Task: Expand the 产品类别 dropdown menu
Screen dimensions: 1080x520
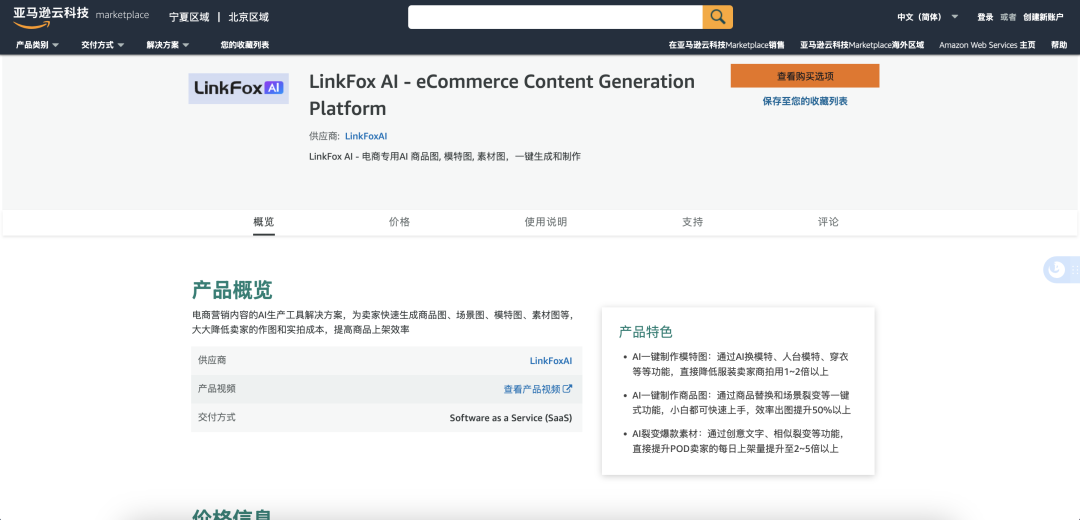Action: tap(37, 45)
